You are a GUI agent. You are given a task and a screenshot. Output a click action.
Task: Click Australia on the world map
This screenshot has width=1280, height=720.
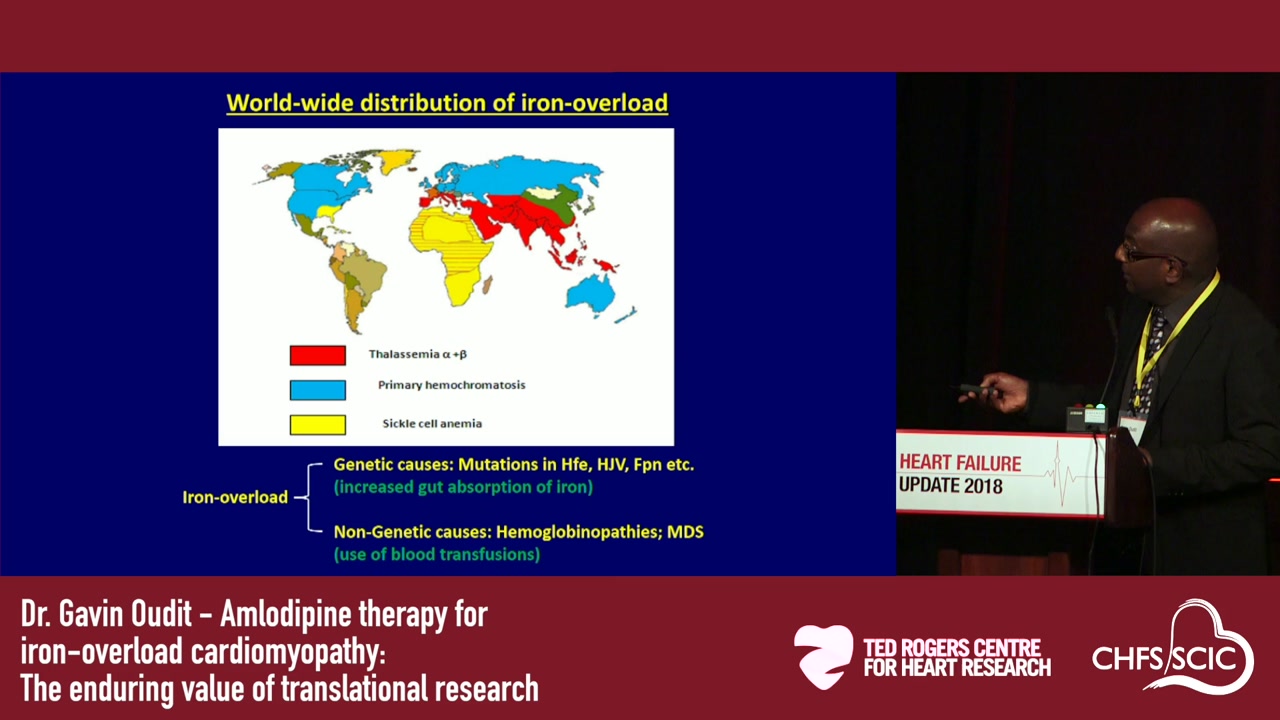[590, 290]
